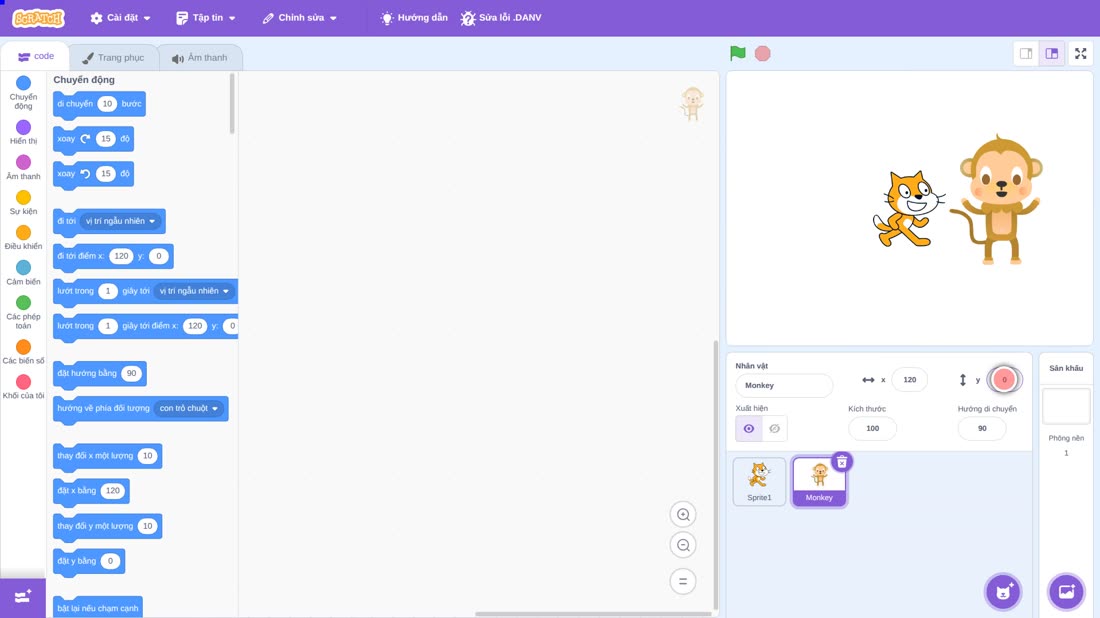1100x618 pixels.
Task: Click the green flag to run
Action: (737, 53)
